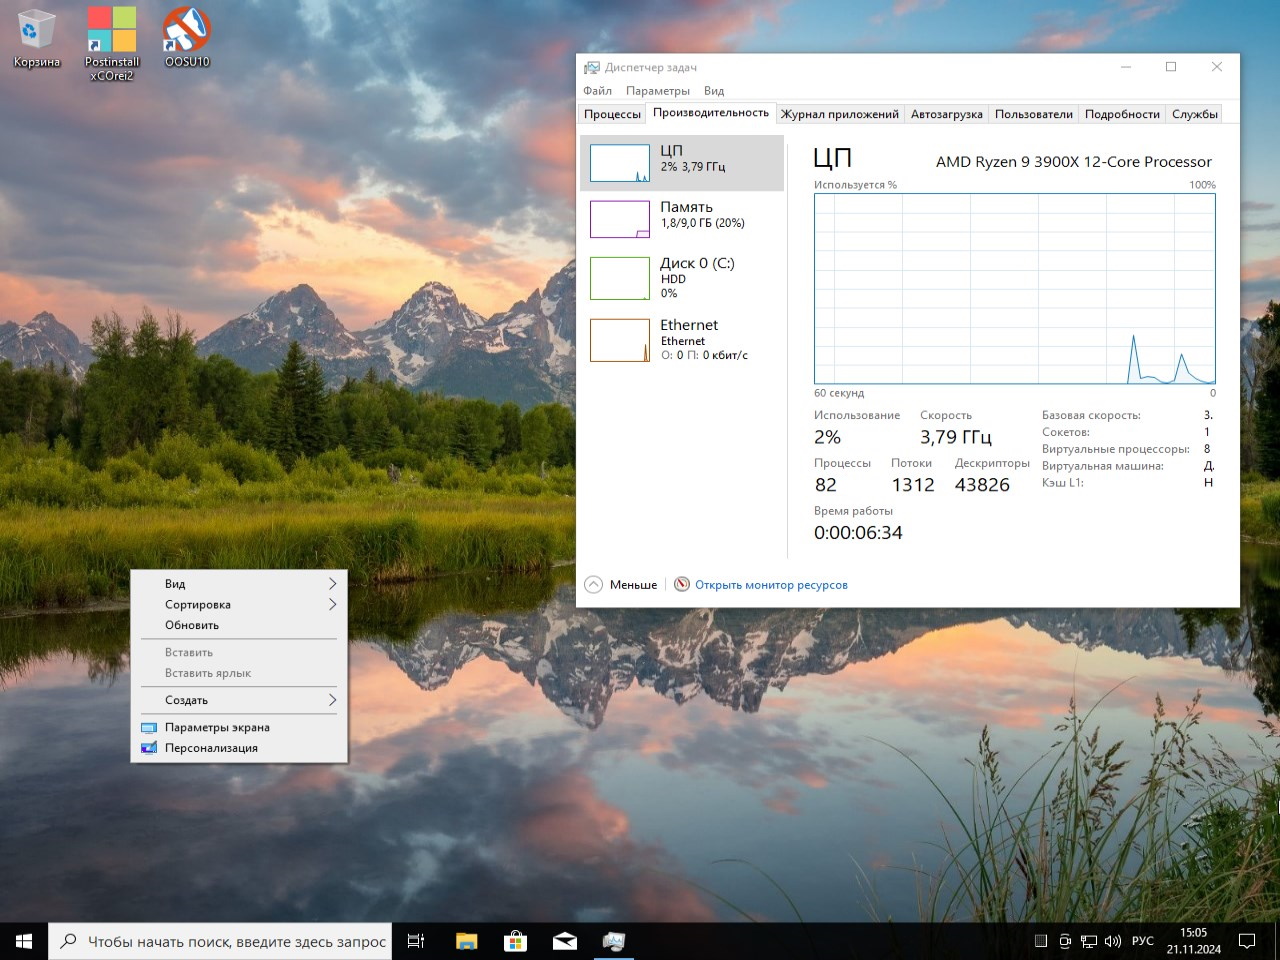This screenshot has width=1280, height=960.
Task: Expand the Сортировка submenu
Action: 239,605
